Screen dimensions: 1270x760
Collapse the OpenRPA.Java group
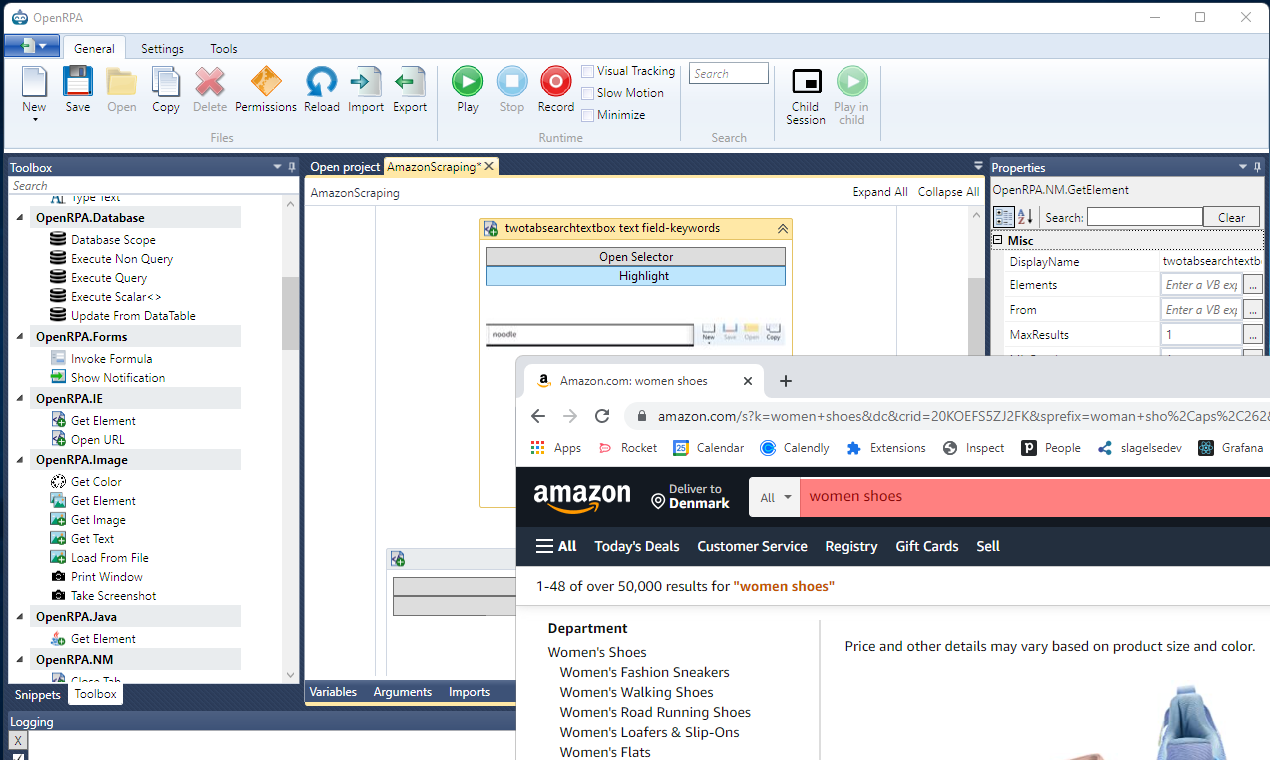click(20, 617)
